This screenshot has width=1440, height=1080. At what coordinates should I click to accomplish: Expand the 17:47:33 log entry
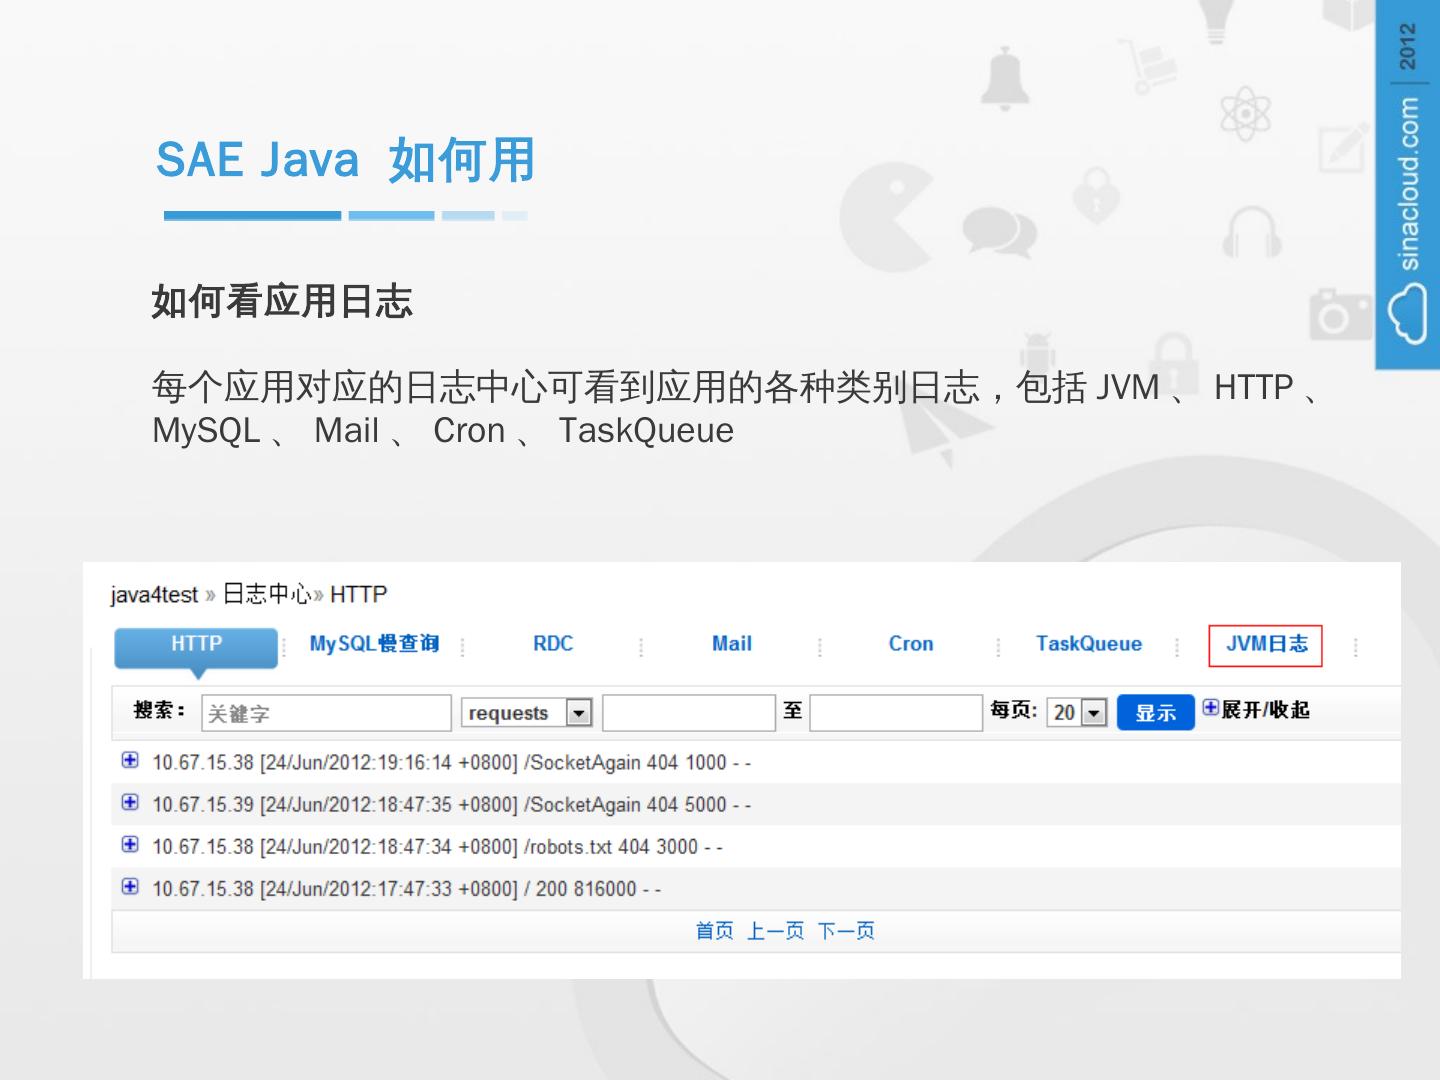click(x=130, y=886)
